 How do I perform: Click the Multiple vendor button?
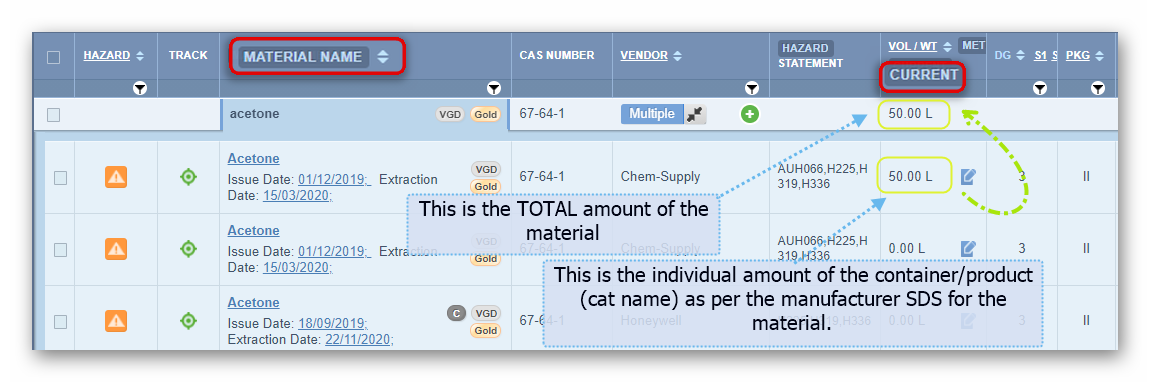click(x=652, y=114)
